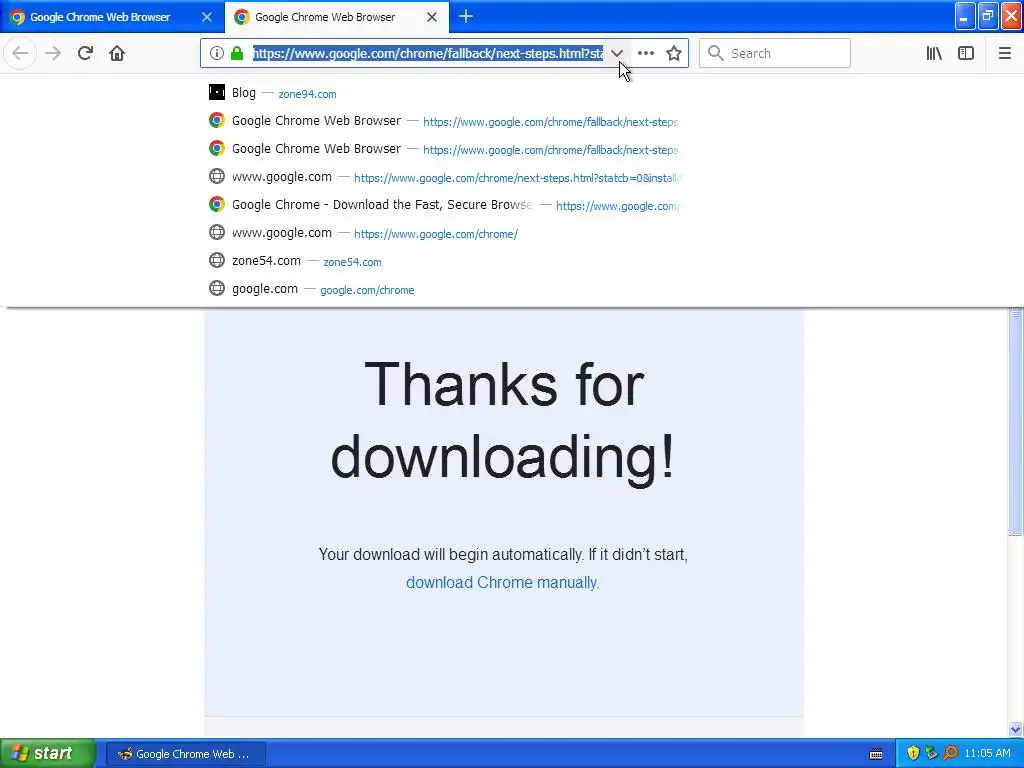Click the green padlock security icon

point(237,53)
